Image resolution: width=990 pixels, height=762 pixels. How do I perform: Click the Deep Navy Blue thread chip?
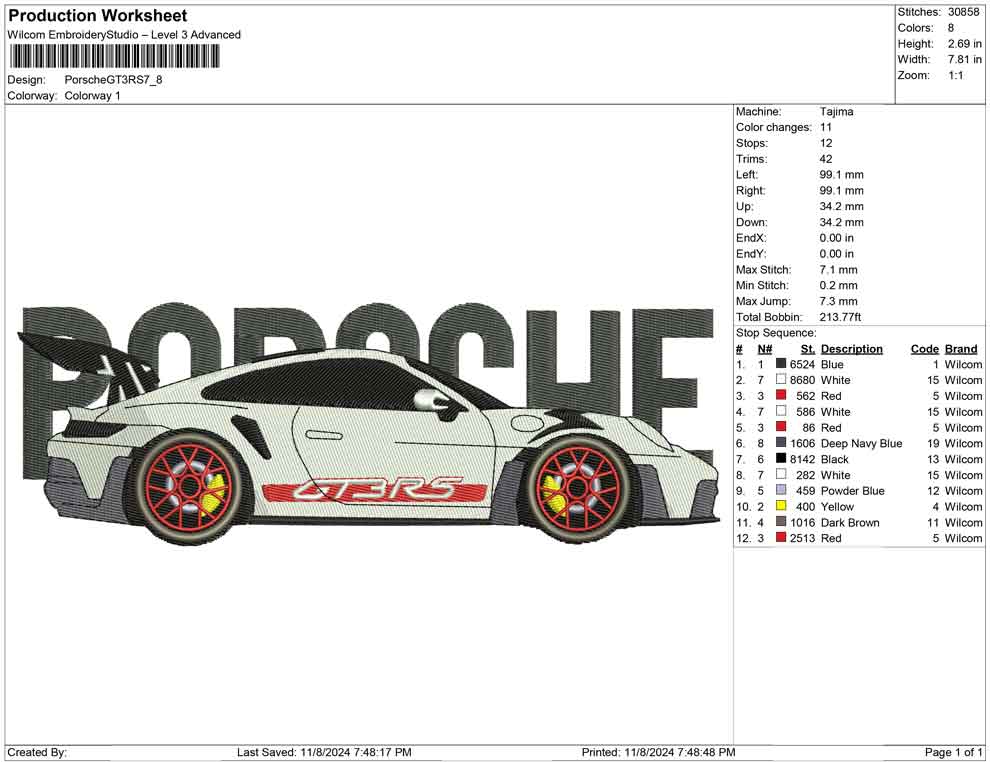coord(780,443)
